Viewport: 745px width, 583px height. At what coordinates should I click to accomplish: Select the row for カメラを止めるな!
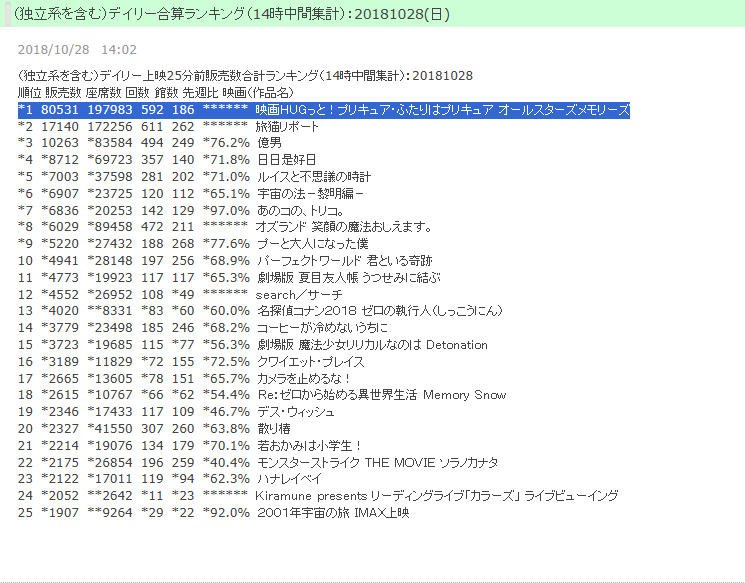[x=184, y=379]
